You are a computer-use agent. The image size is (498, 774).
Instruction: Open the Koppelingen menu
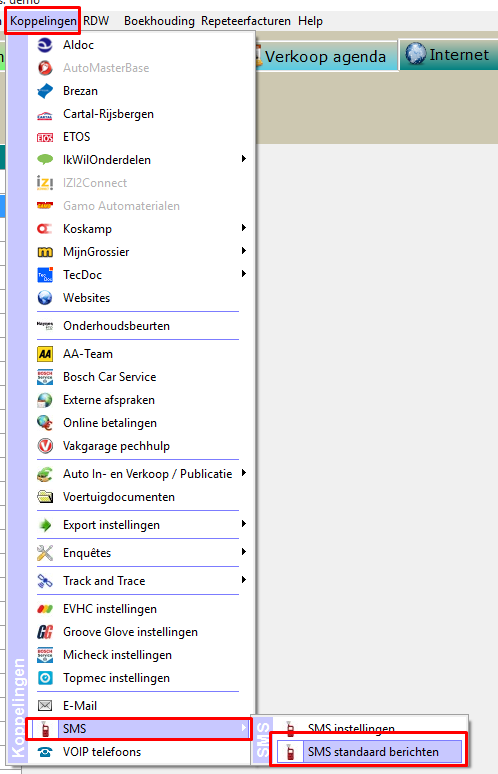43,21
